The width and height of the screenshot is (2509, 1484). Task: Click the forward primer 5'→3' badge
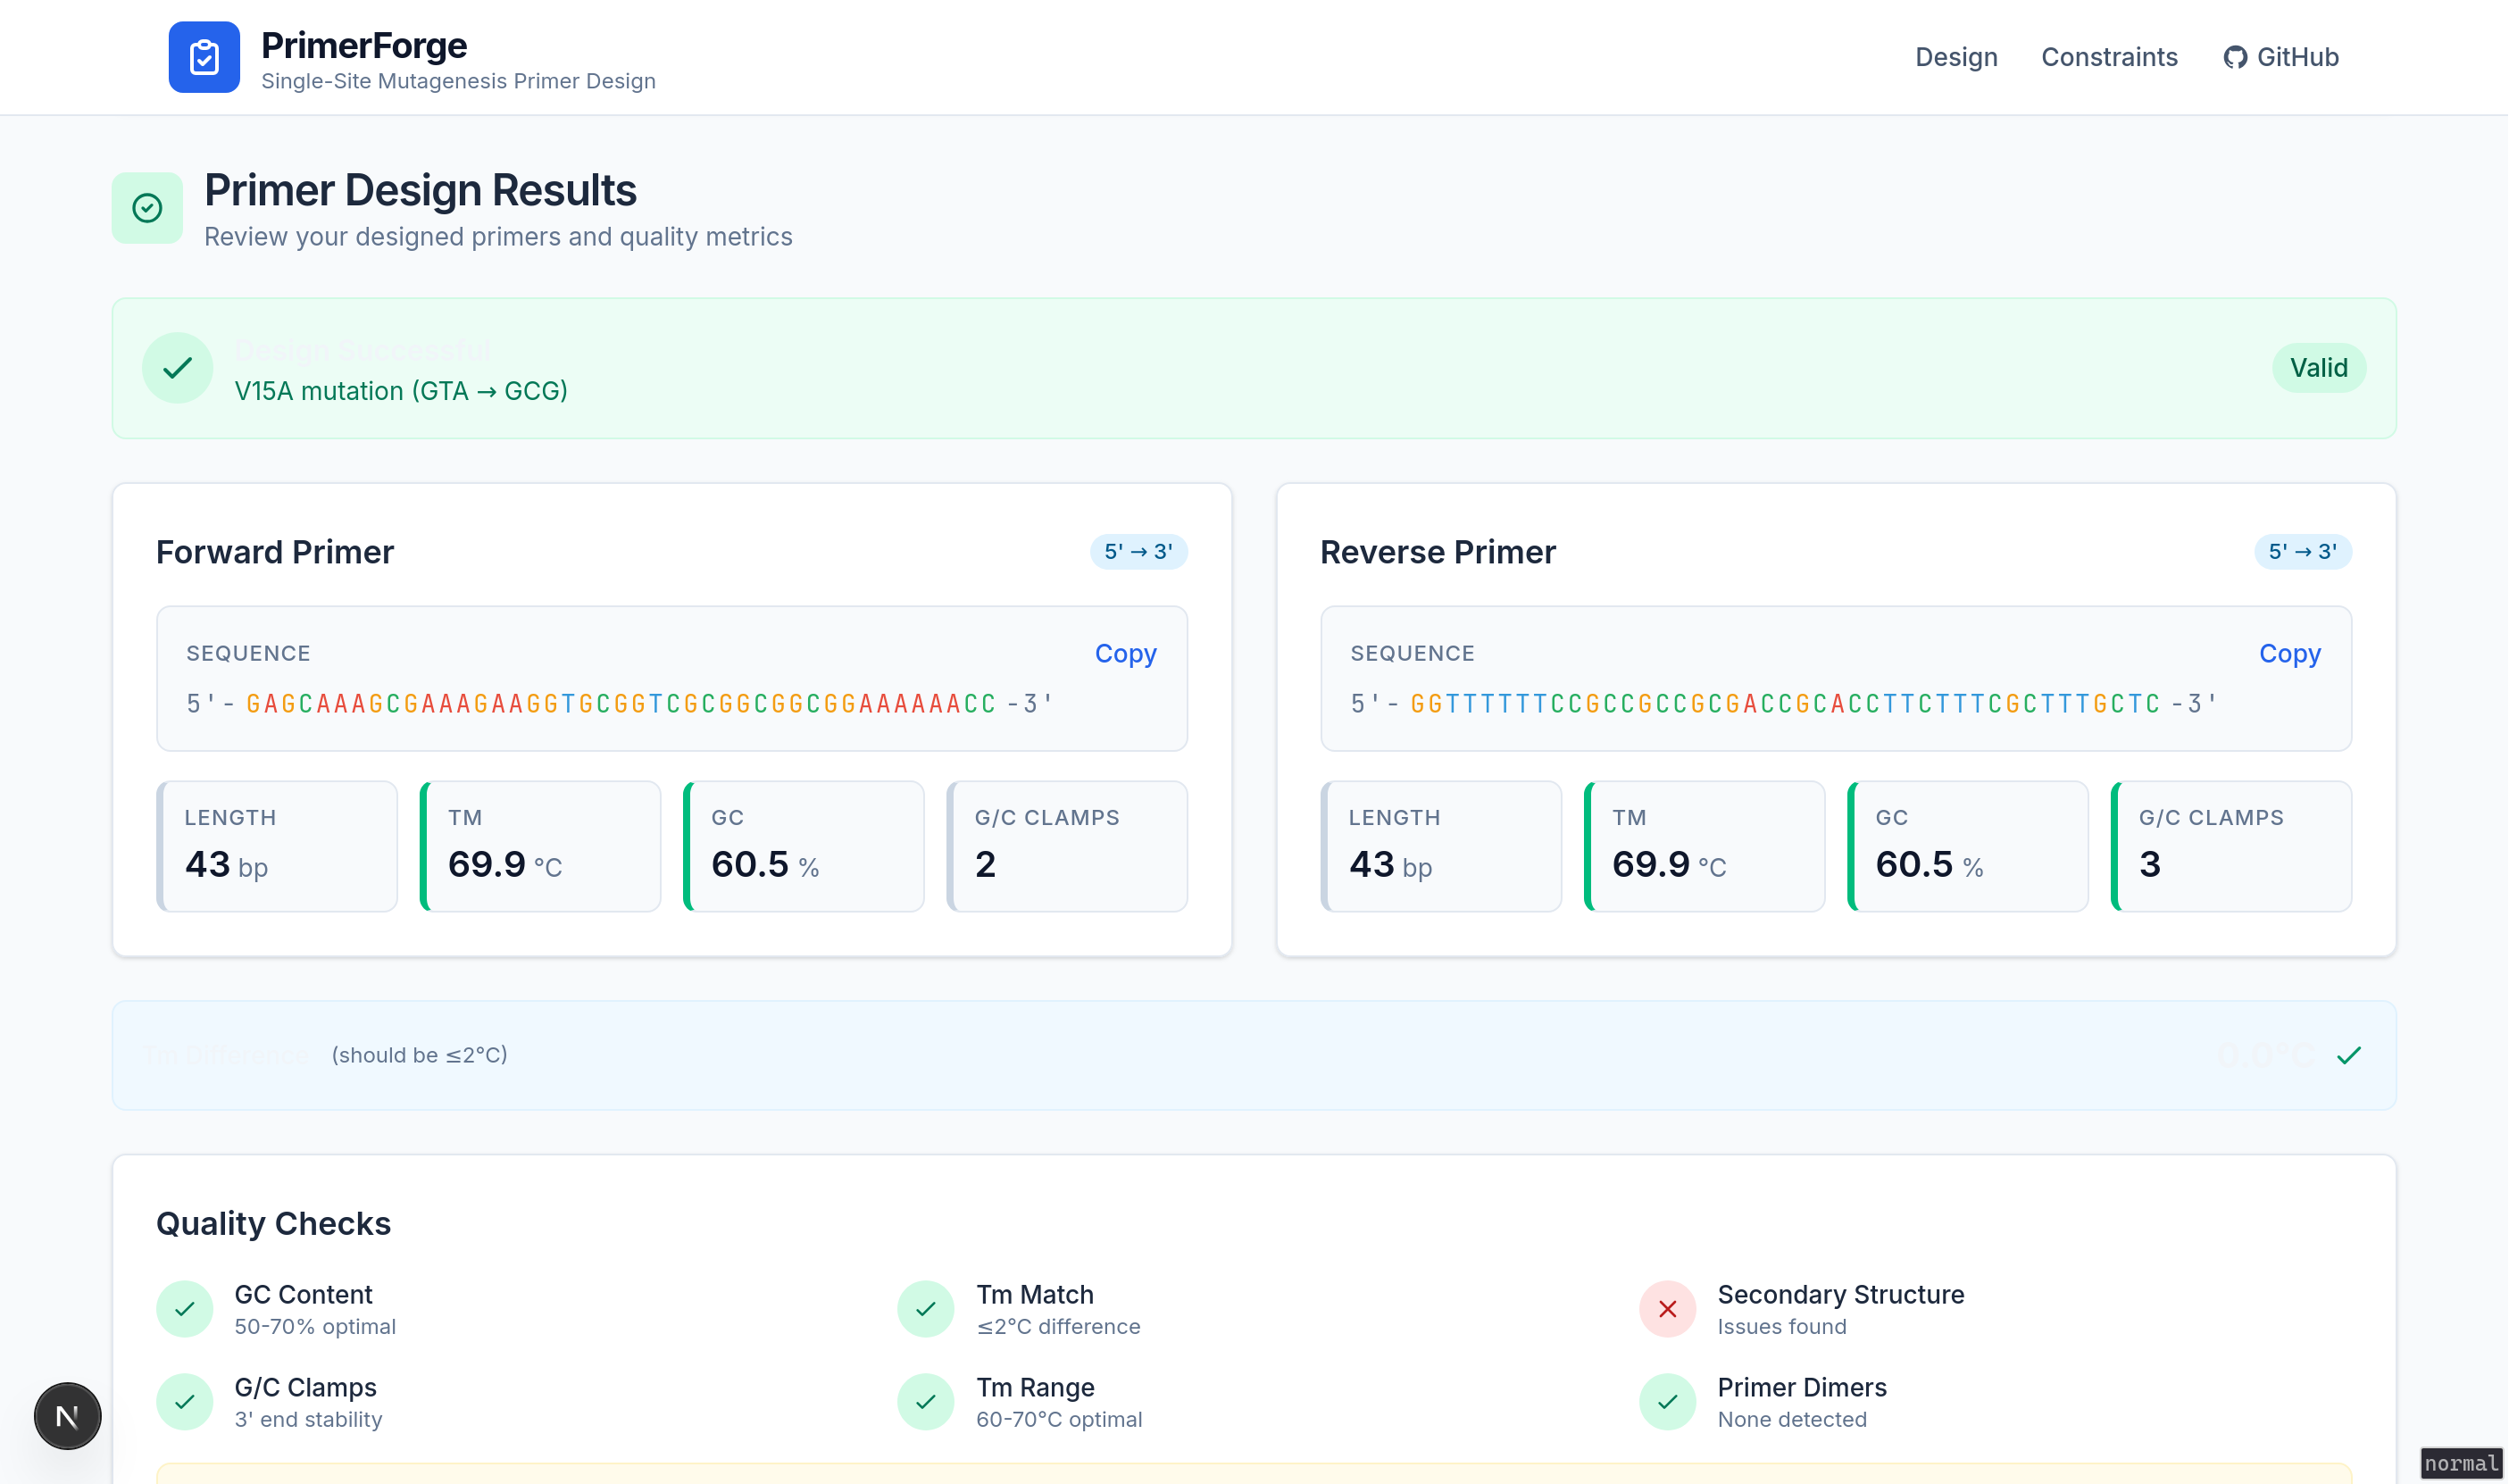1138,551
